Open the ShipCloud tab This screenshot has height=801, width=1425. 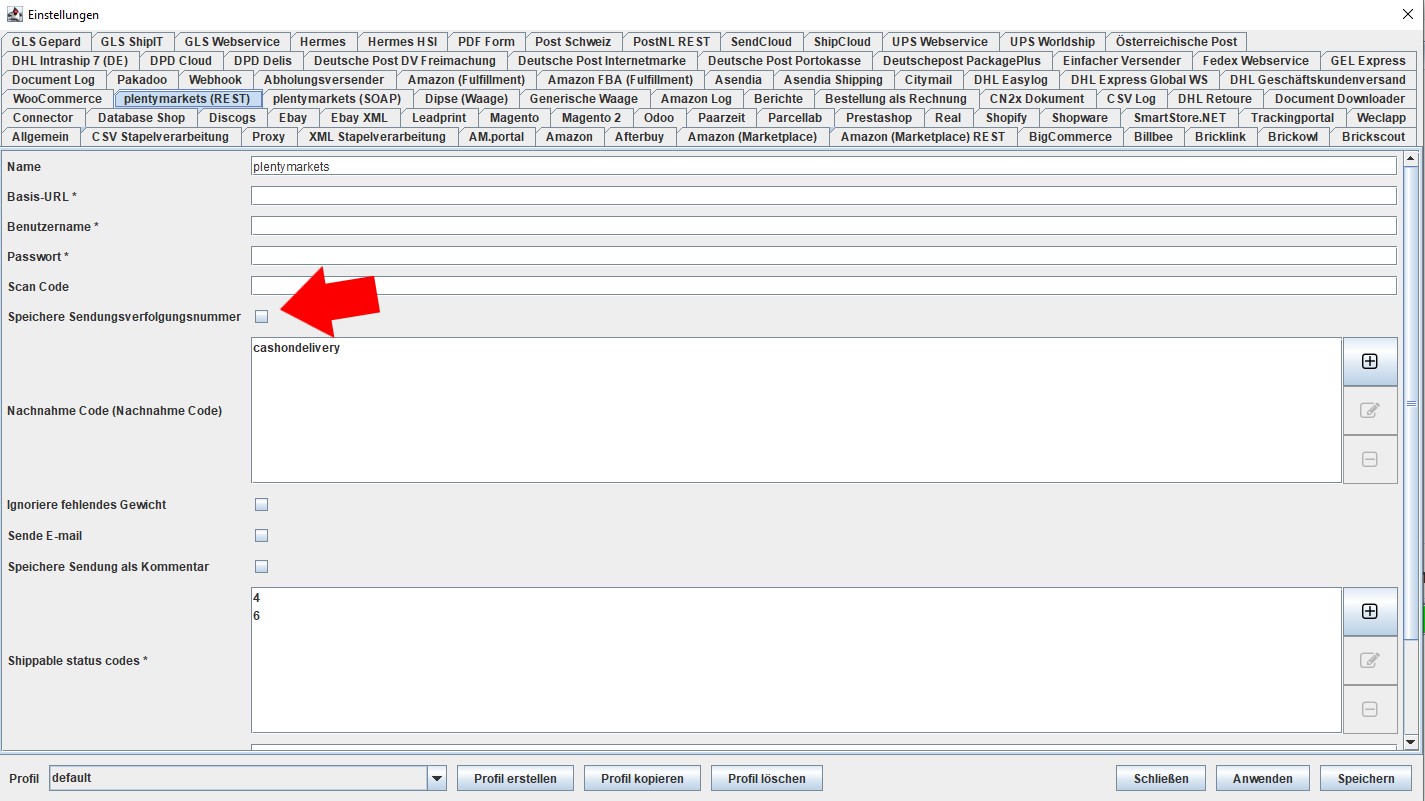coord(842,42)
